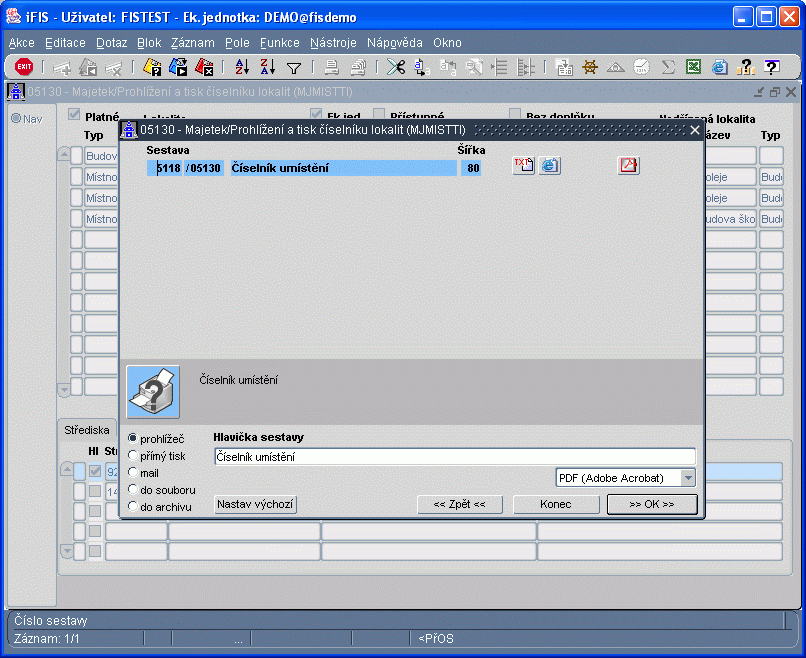Screen dimensions: 806x658
Task: Click the Střediska list scroll-down arrow
Action: [66, 551]
